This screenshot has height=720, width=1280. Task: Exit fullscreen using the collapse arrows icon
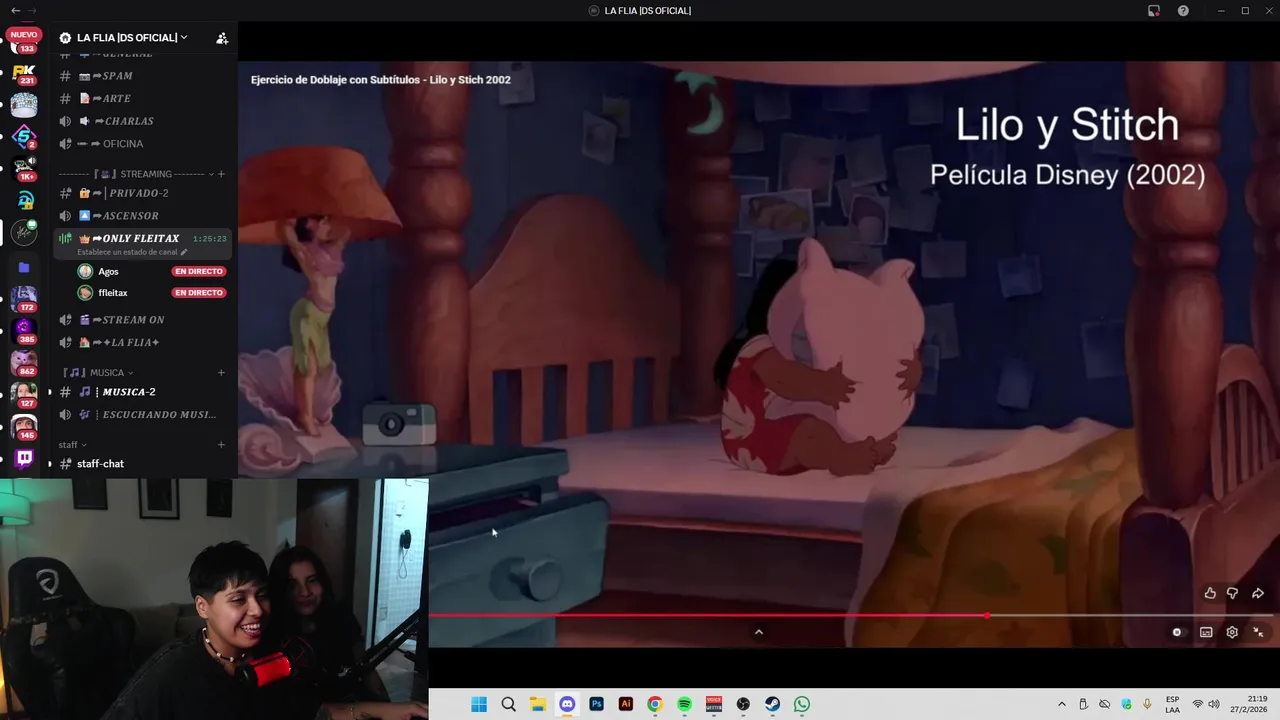coord(1258,632)
